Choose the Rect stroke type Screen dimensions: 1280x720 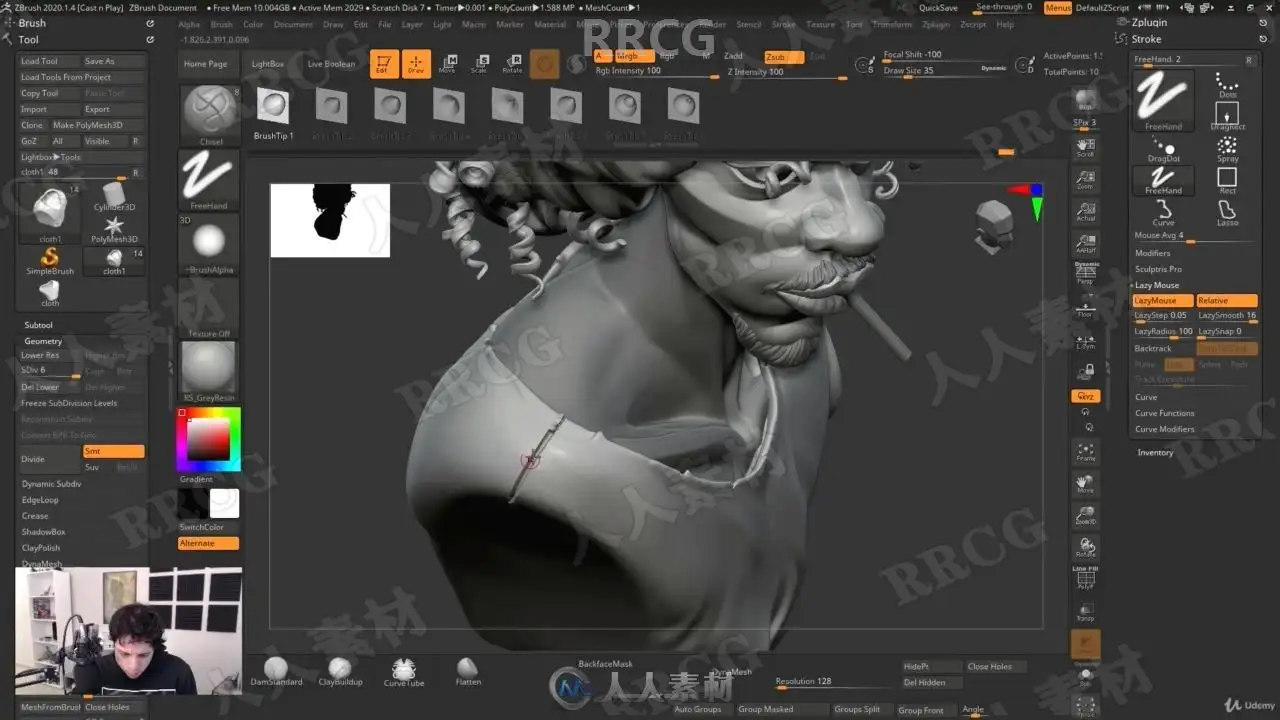click(1227, 181)
